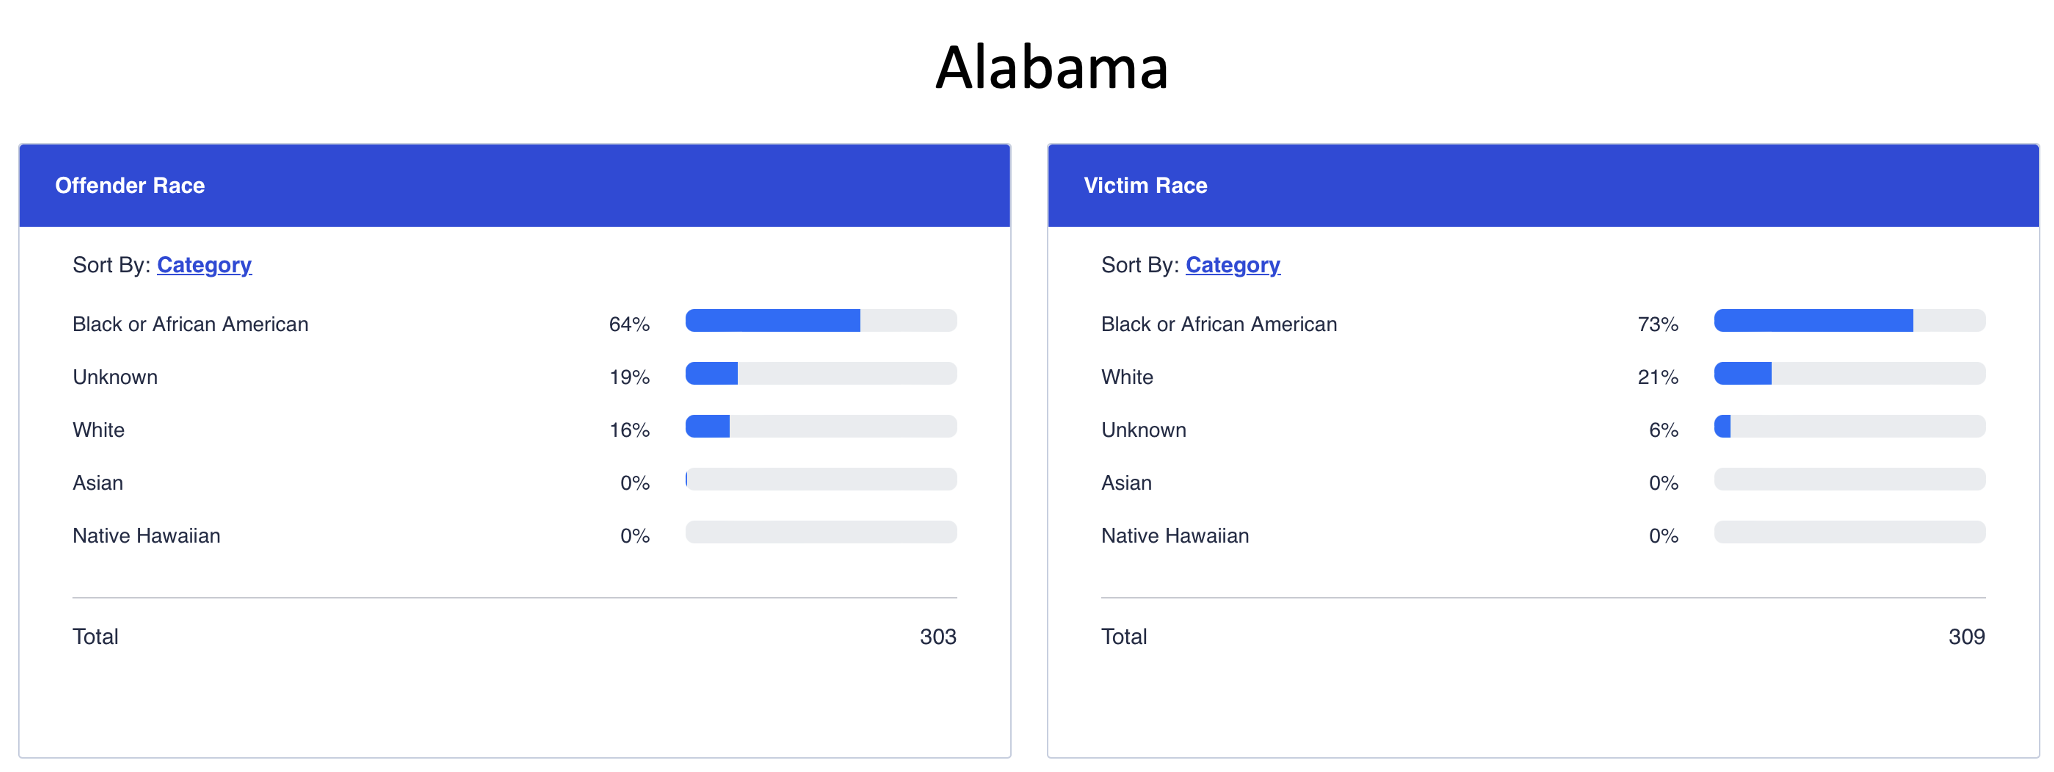The width and height of the screenshot is (2054, 772).
Task: Click the Alabama page title
Action: click(1051, 68)
